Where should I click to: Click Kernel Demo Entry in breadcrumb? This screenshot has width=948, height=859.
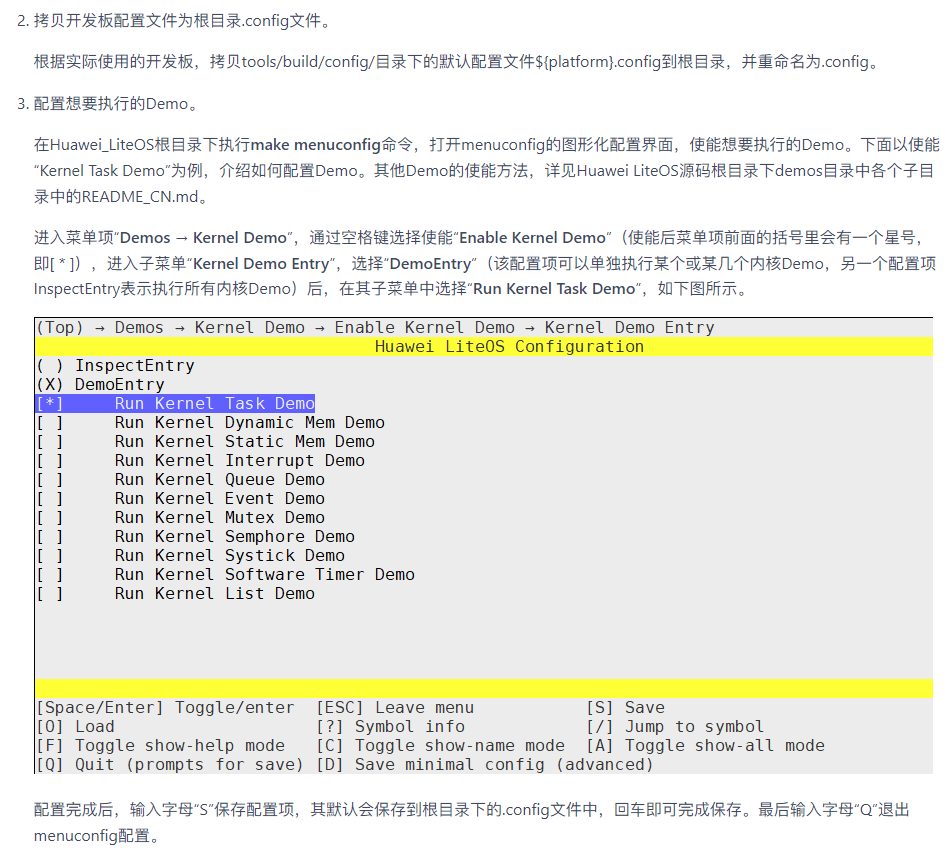(x=629, y=328)
